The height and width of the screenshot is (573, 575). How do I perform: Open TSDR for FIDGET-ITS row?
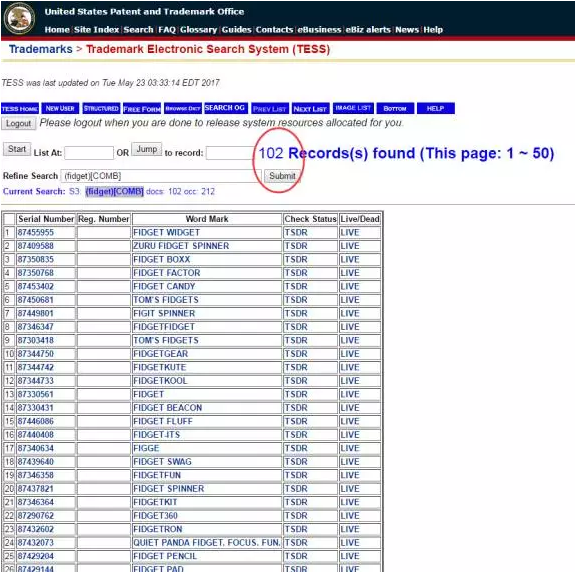tap(296, 435)
